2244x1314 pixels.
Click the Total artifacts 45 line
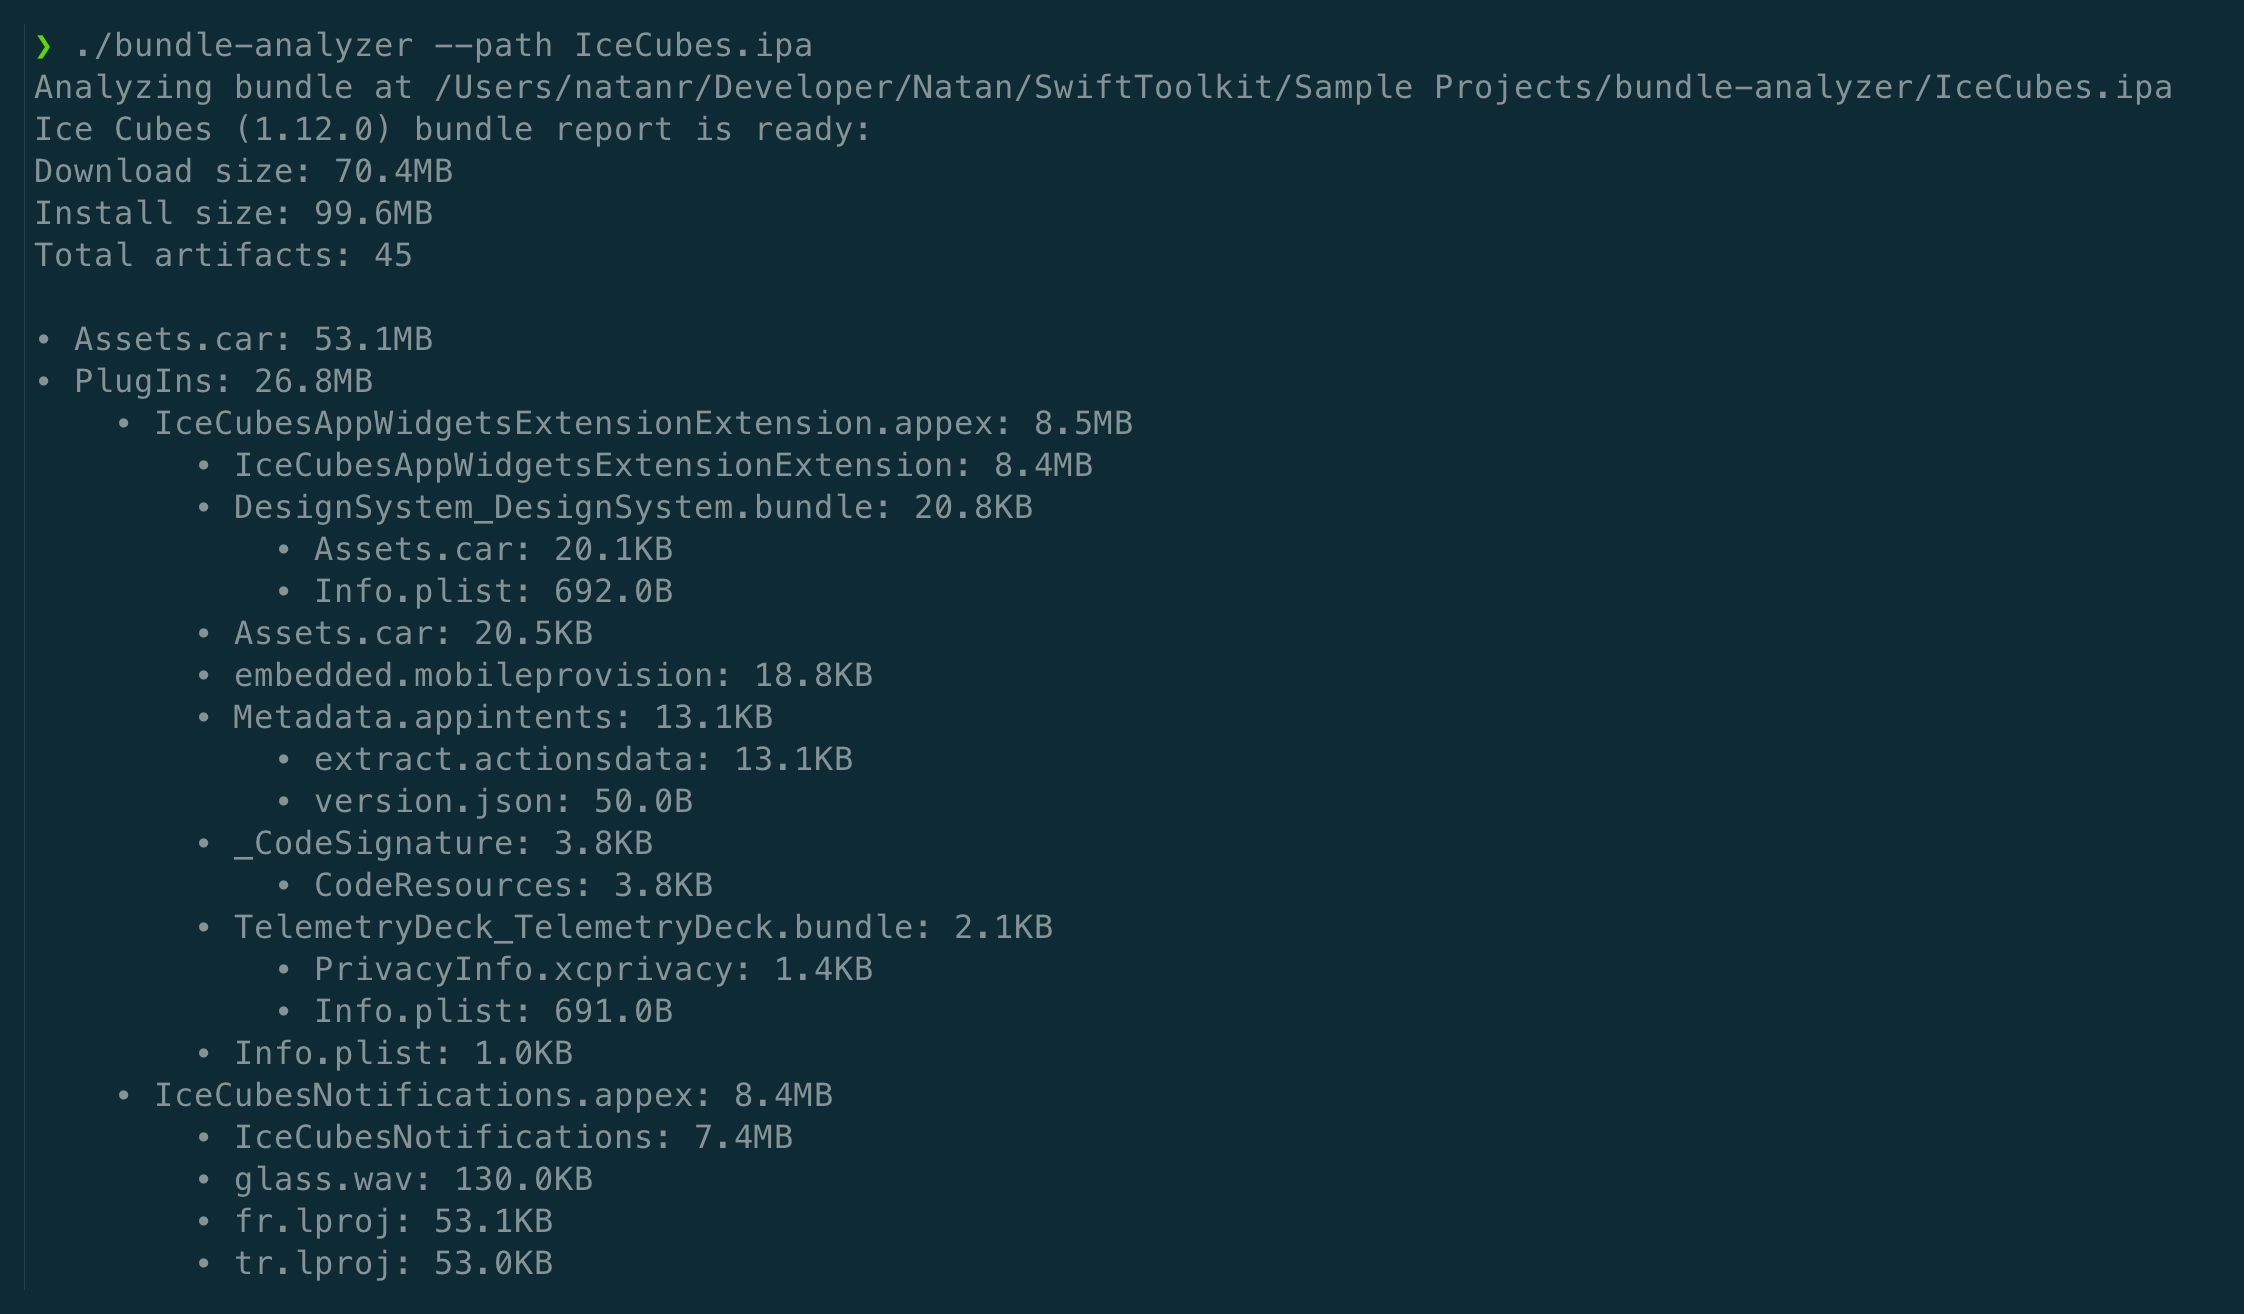[223, 256]
